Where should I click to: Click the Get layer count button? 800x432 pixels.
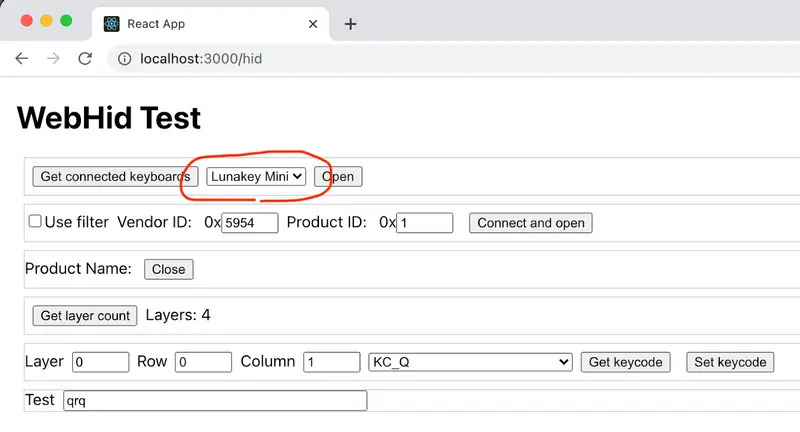[x=85, y=316]
